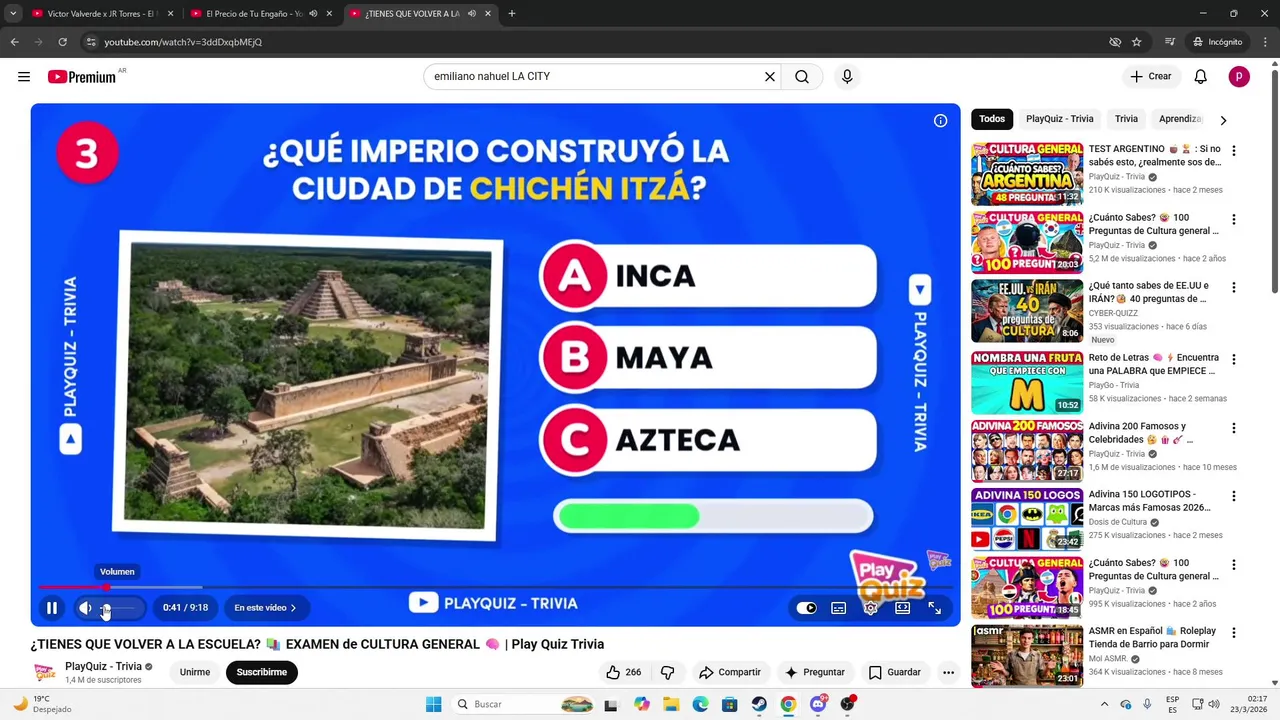Click the Unirme button

point(195,672)
